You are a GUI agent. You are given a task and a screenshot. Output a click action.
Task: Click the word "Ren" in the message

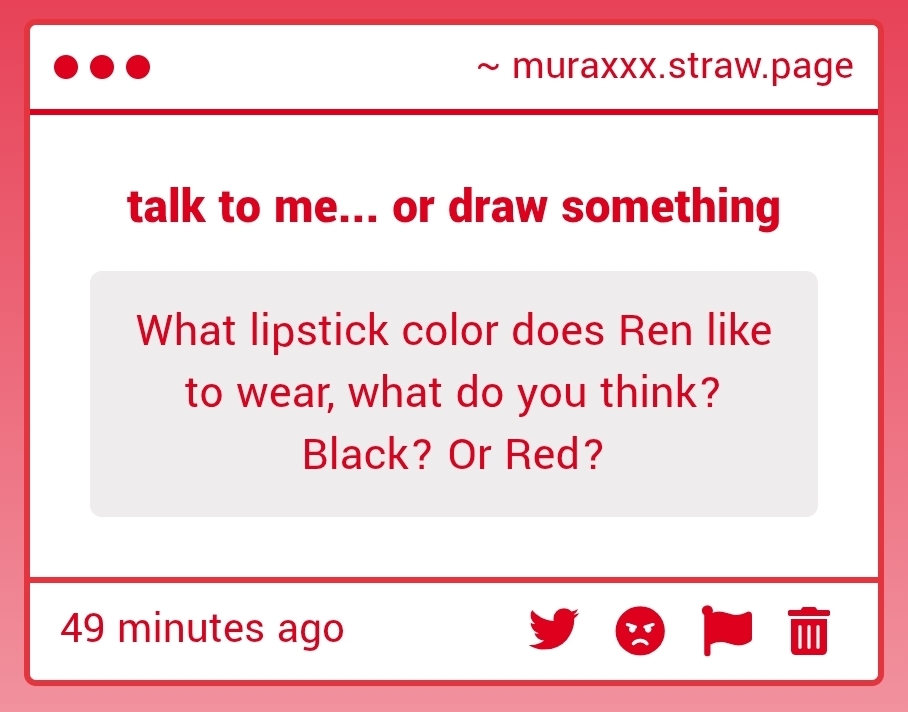[653, 330]
